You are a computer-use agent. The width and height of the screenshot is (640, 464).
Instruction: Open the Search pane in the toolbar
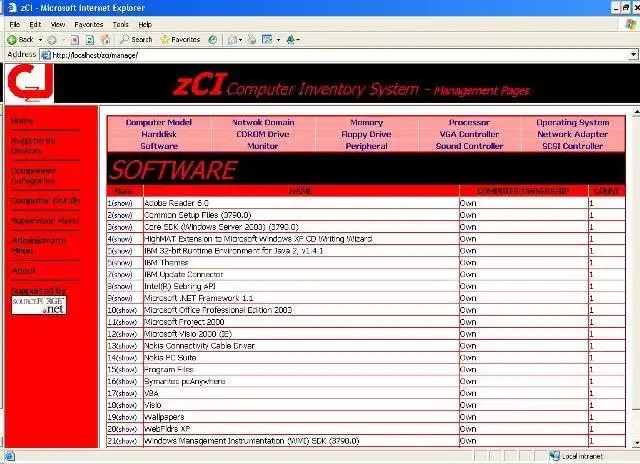[136, 40]
